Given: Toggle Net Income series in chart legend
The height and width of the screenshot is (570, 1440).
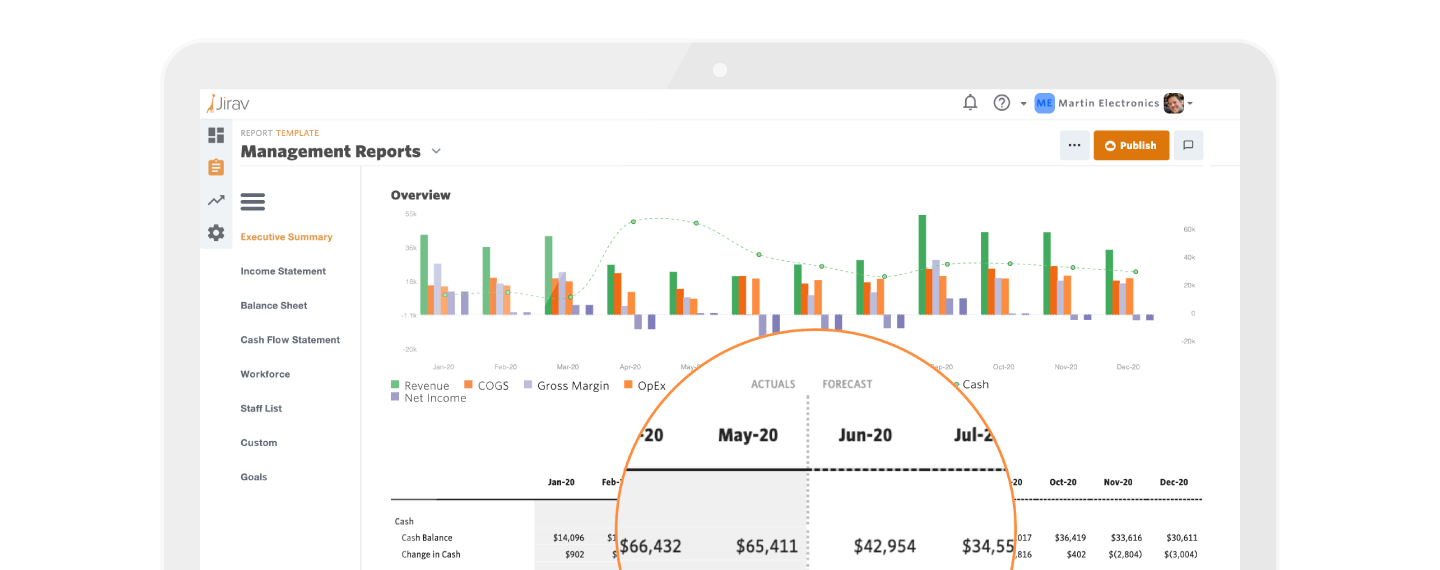Looking at the screenshot, I should 428,398.
